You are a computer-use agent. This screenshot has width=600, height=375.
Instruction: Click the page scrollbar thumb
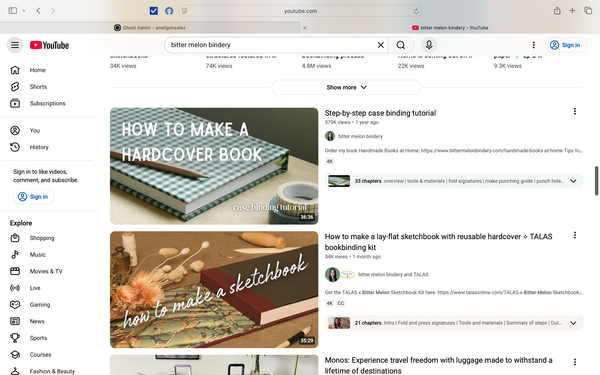pos(596,181)
